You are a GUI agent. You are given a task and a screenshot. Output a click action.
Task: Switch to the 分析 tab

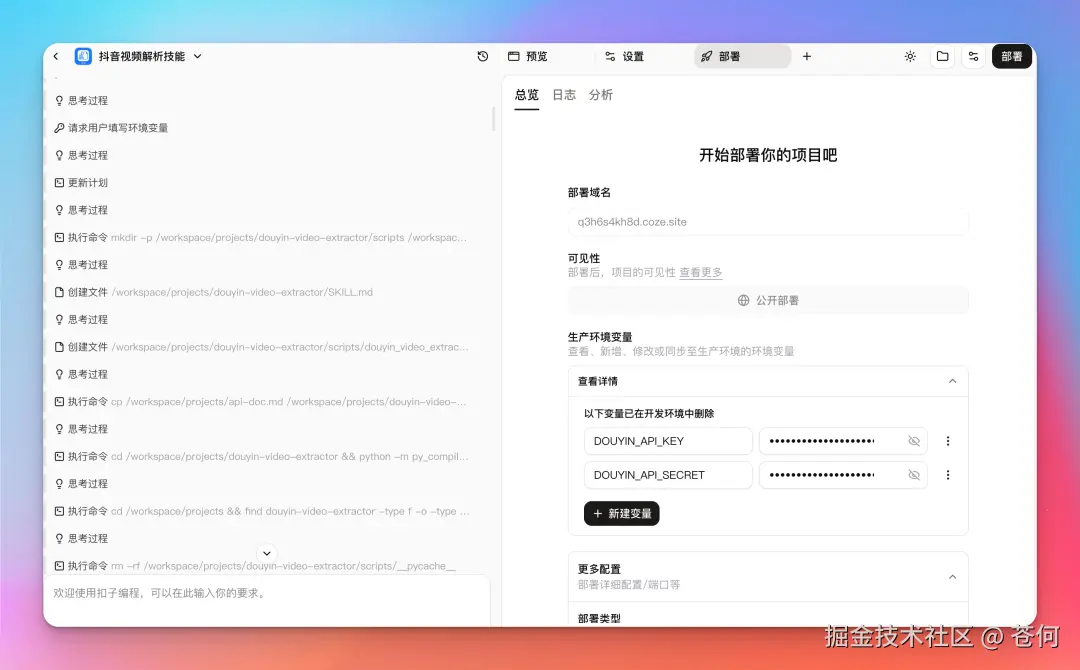coord(601,95)
